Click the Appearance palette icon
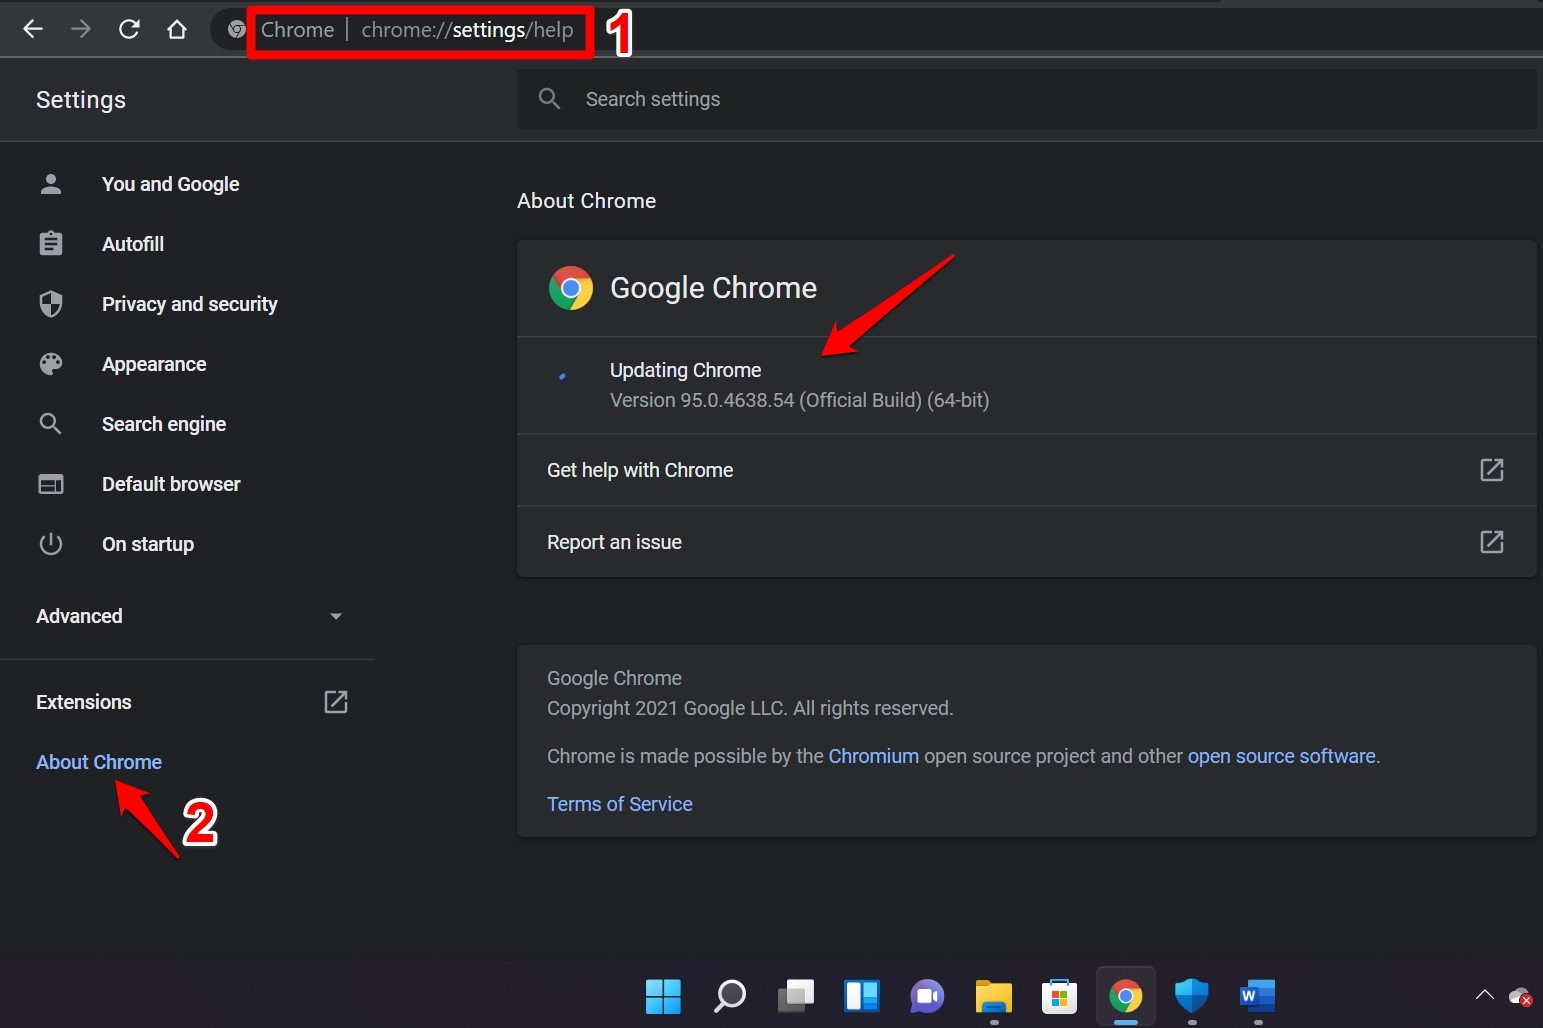The width and height of the screenshot is (1543, 1028). click(x=51, y=364)
